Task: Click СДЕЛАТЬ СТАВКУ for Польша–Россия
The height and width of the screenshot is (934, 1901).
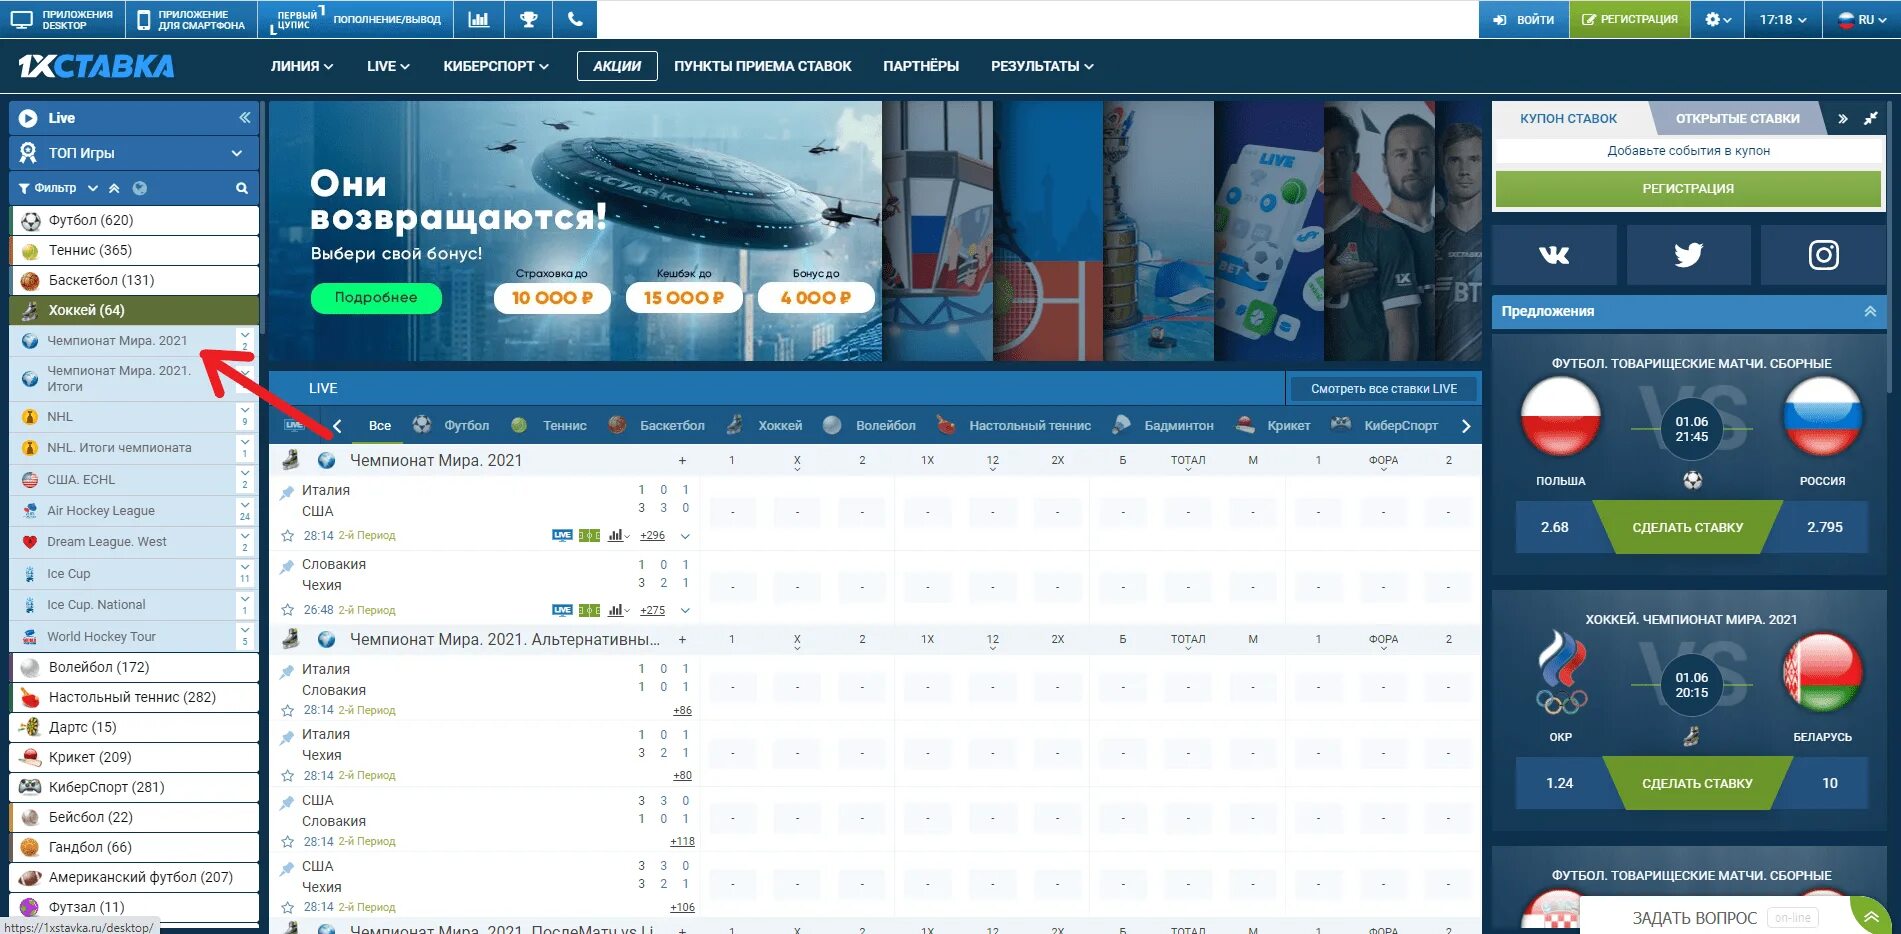Action: point(1687,527)
